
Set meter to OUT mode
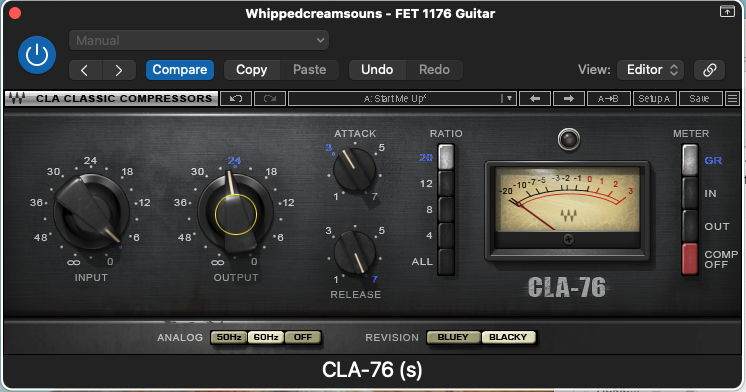coord(690,226)
